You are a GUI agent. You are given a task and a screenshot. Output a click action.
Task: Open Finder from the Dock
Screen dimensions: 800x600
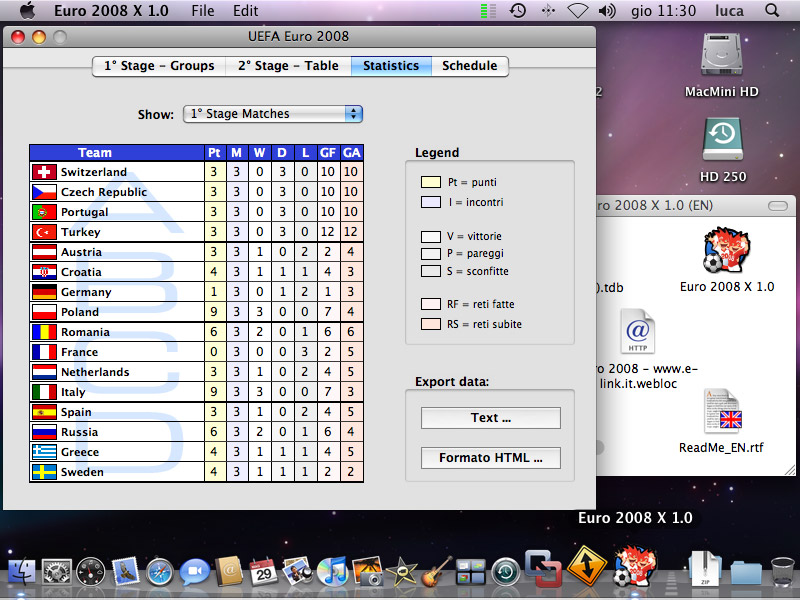tap(20, 571)
